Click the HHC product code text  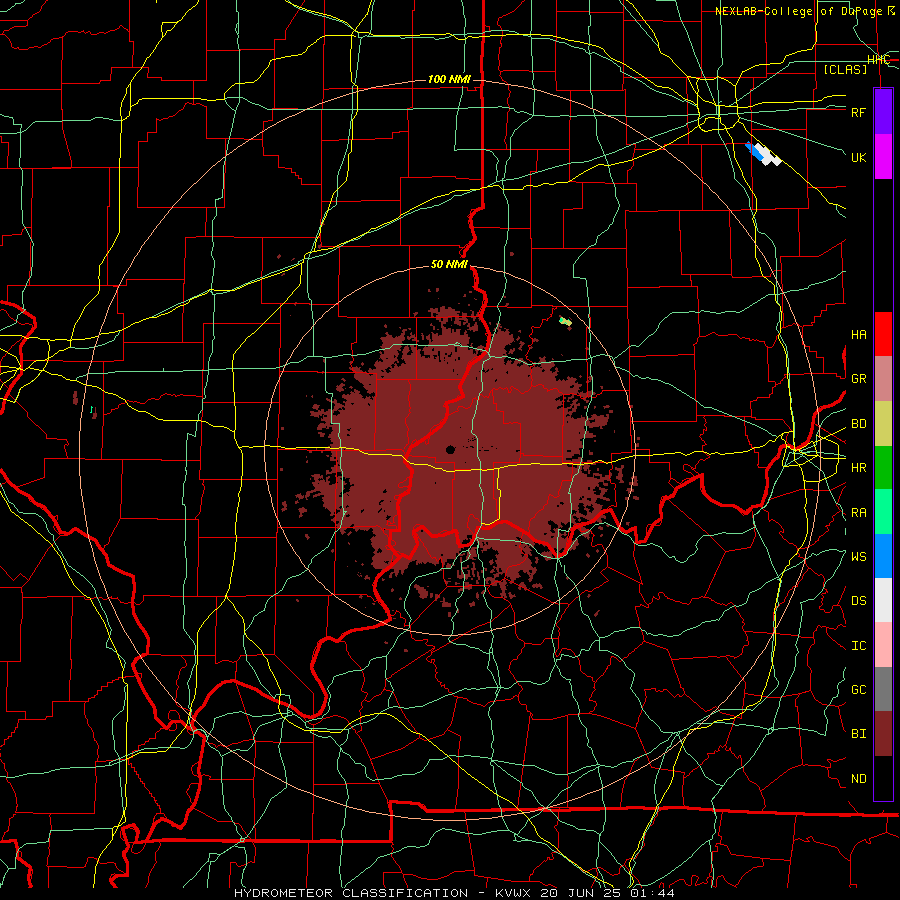[879, 60]
